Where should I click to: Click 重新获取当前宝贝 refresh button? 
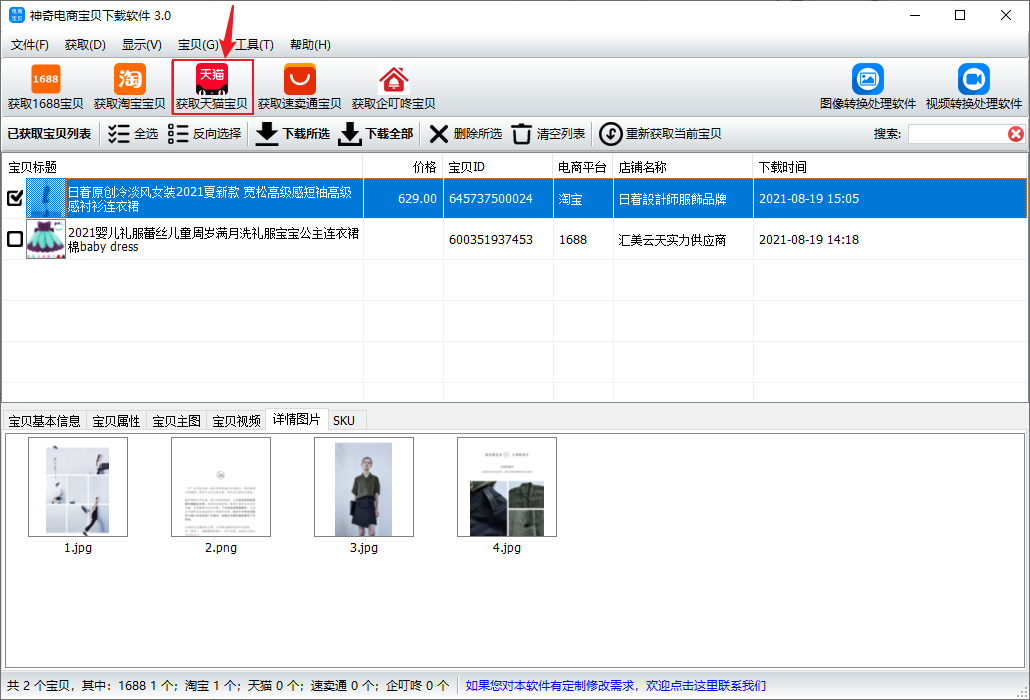point(660,134)
